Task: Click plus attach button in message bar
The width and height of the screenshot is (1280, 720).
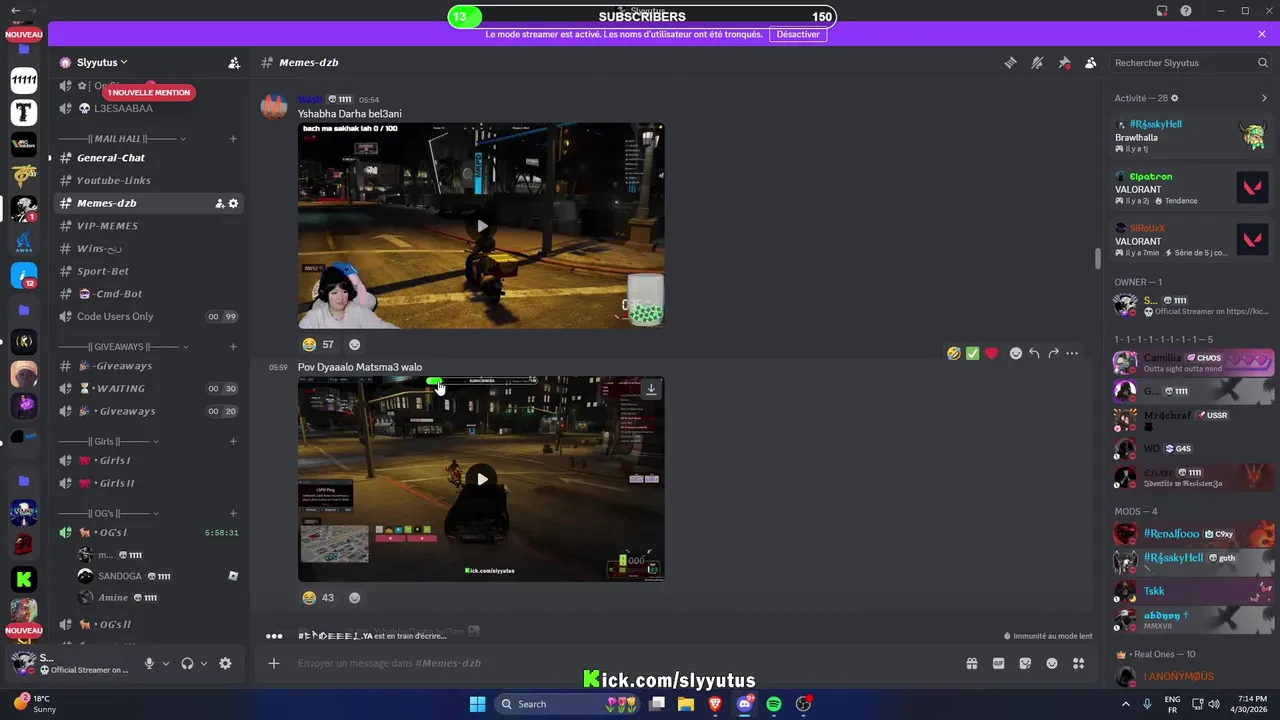Action: pos(273,663)
